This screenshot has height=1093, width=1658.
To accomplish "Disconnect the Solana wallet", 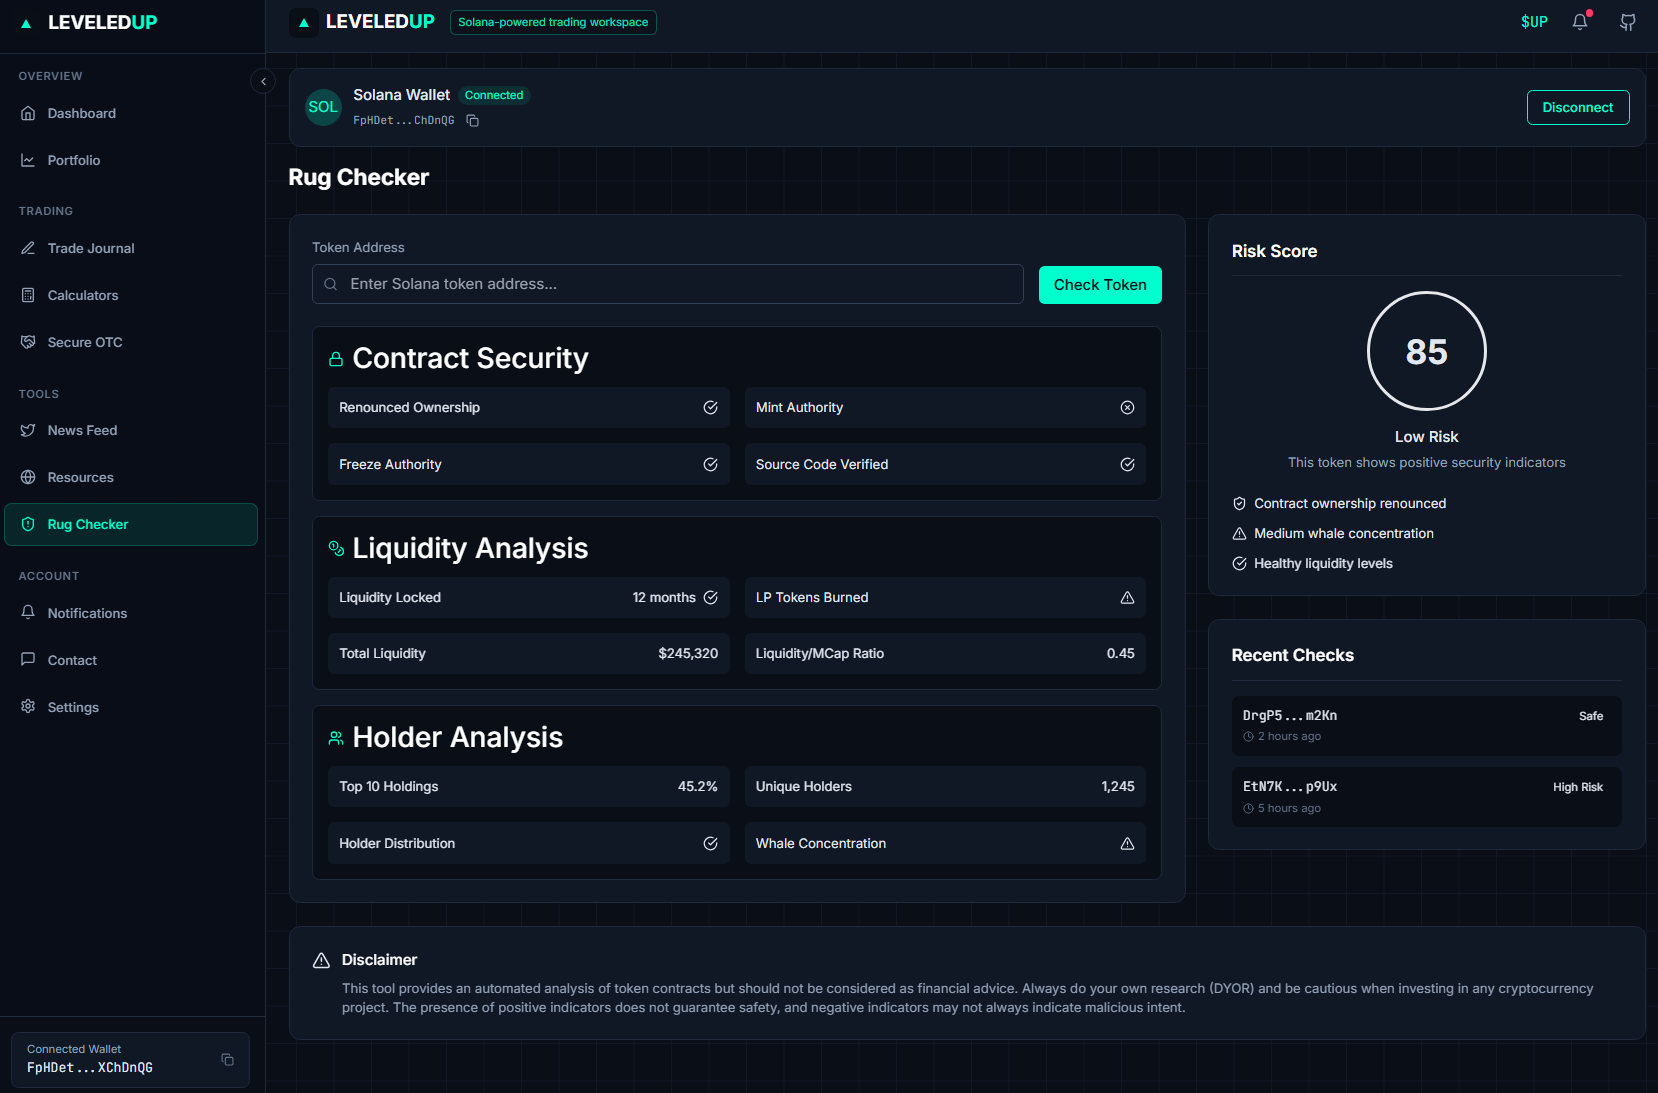I will pos(1578,107).
